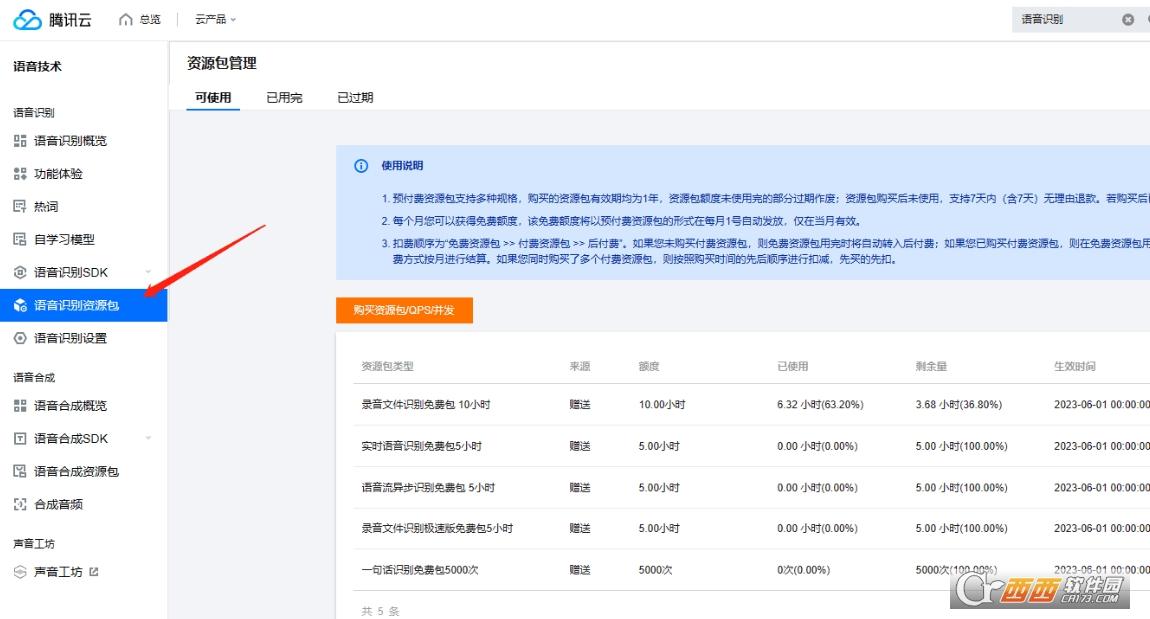Screen dimensions: 1150x619
Task: Click the 自学习模型 sidebar icon
Action: (20, 239)
